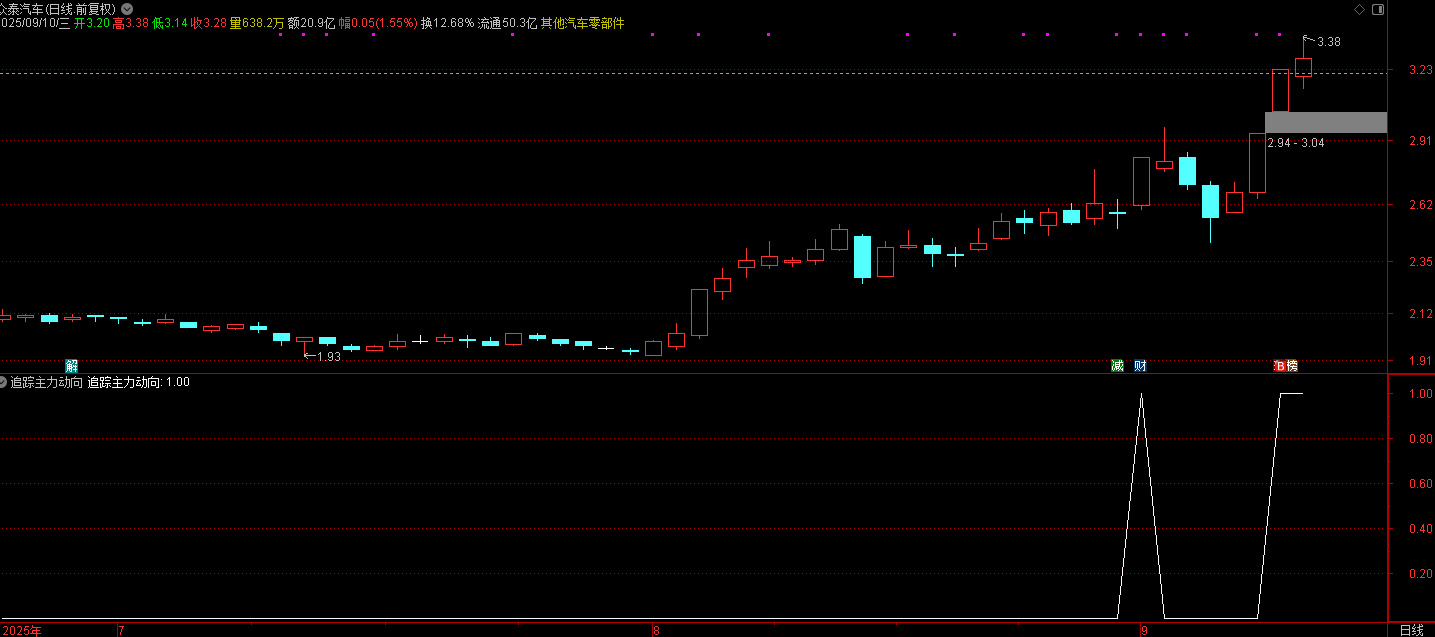Image resolution: width=1435 pixels, height=637 pixels.
Task: Click the teal 解 event marker
Action: (x=71, y=366)
